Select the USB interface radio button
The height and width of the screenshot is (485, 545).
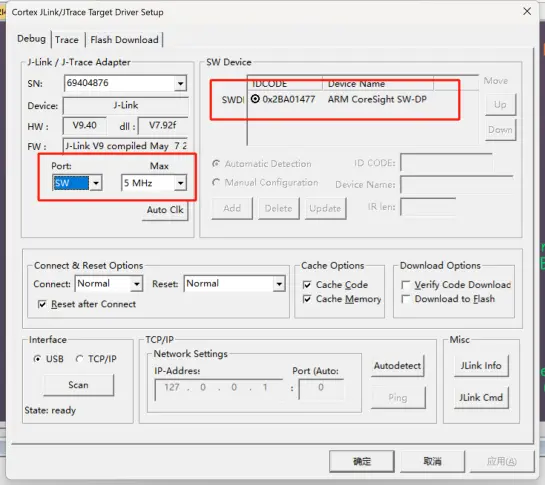(x=37, y=358)
